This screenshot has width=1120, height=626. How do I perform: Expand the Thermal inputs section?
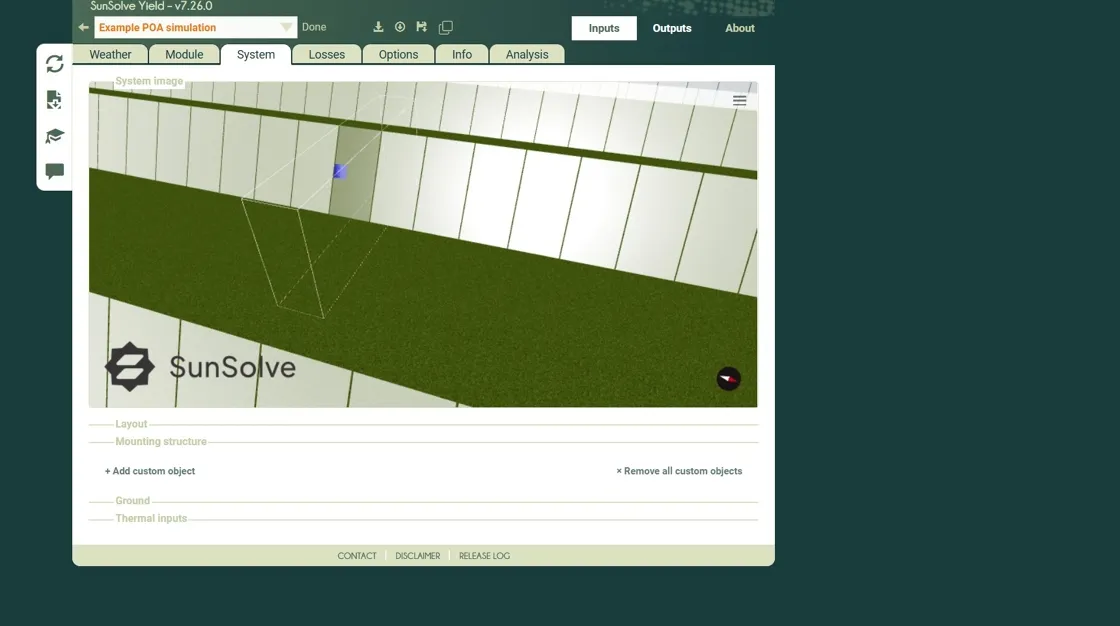(x=151, y=519)
